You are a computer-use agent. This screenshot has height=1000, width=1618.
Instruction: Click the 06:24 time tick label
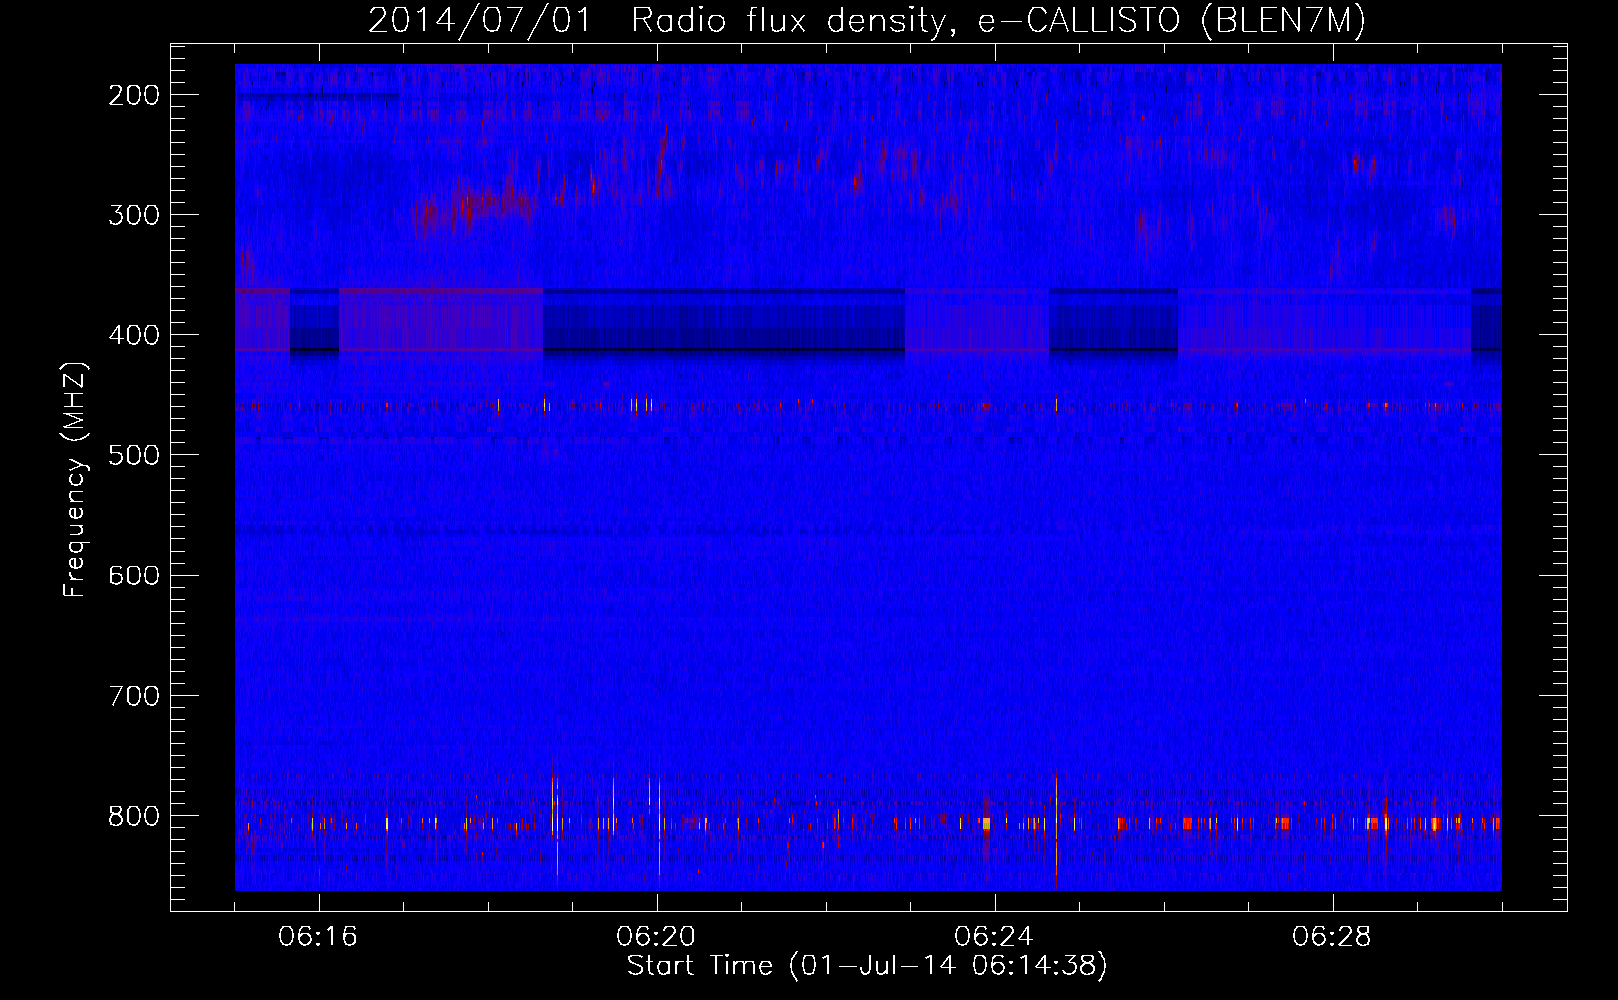(x=994, y=937)
